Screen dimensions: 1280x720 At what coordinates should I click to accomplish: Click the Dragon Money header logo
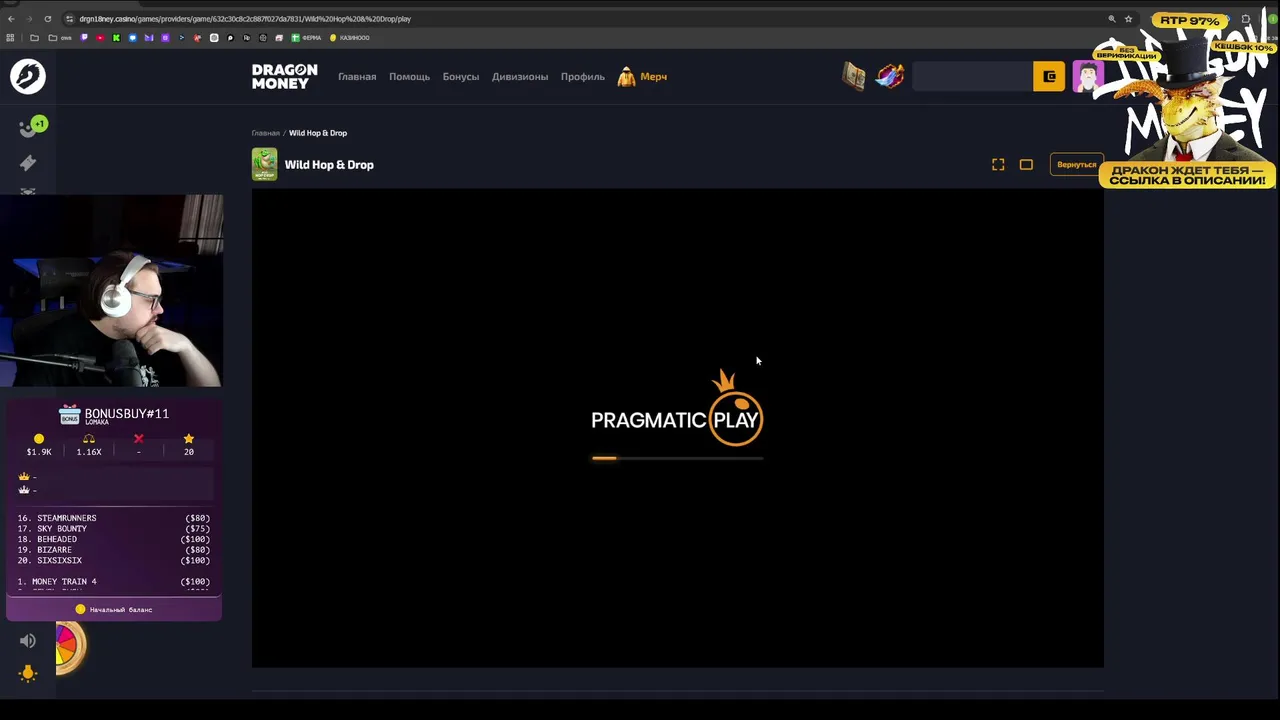point(284,76)
